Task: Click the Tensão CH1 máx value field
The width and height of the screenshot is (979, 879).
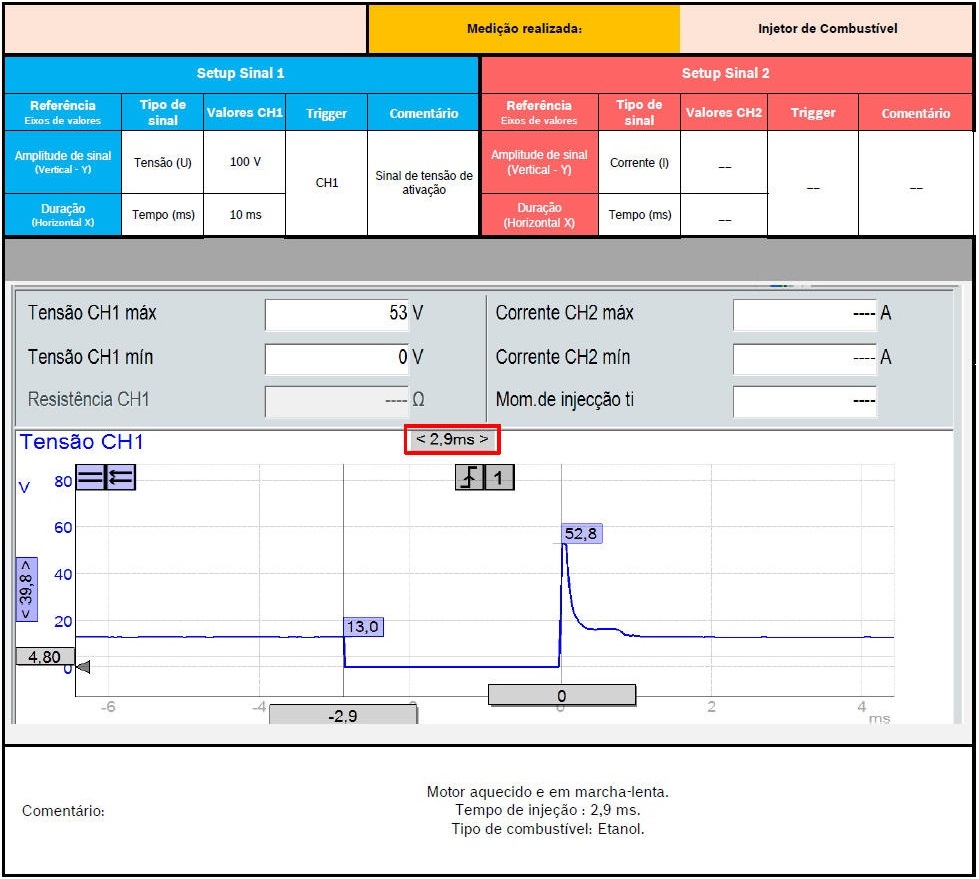Action: [337, 314]
